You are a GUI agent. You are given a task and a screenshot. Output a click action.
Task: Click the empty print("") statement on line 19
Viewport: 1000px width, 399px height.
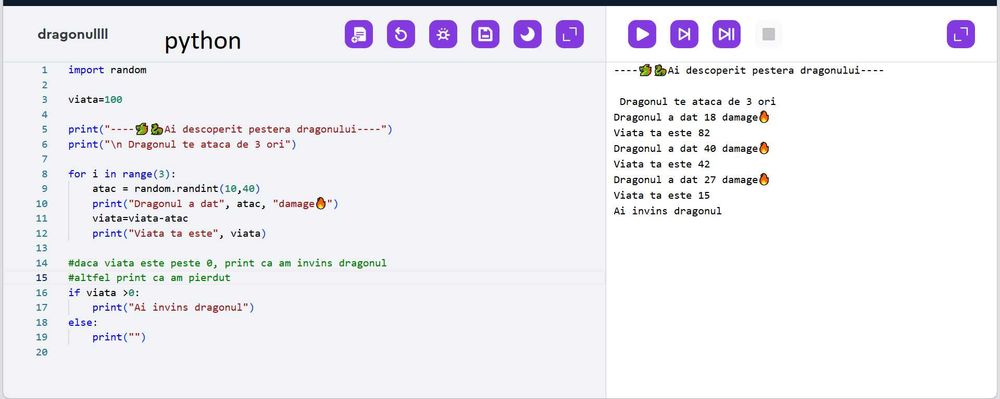[119, 337]
